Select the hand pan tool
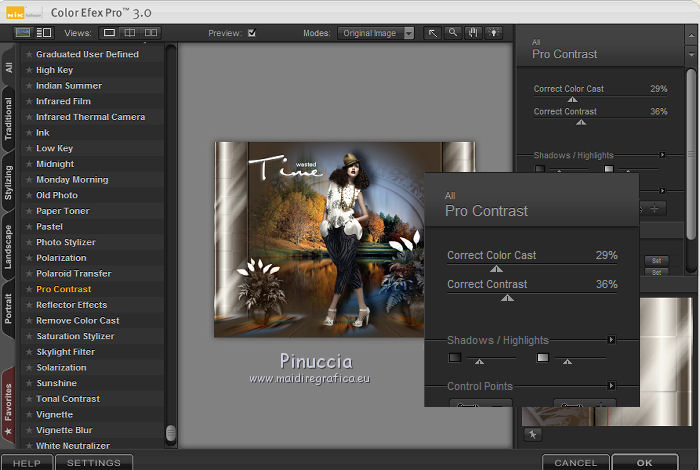The height and width of the screenshot is (470, 700). (473, 33)
